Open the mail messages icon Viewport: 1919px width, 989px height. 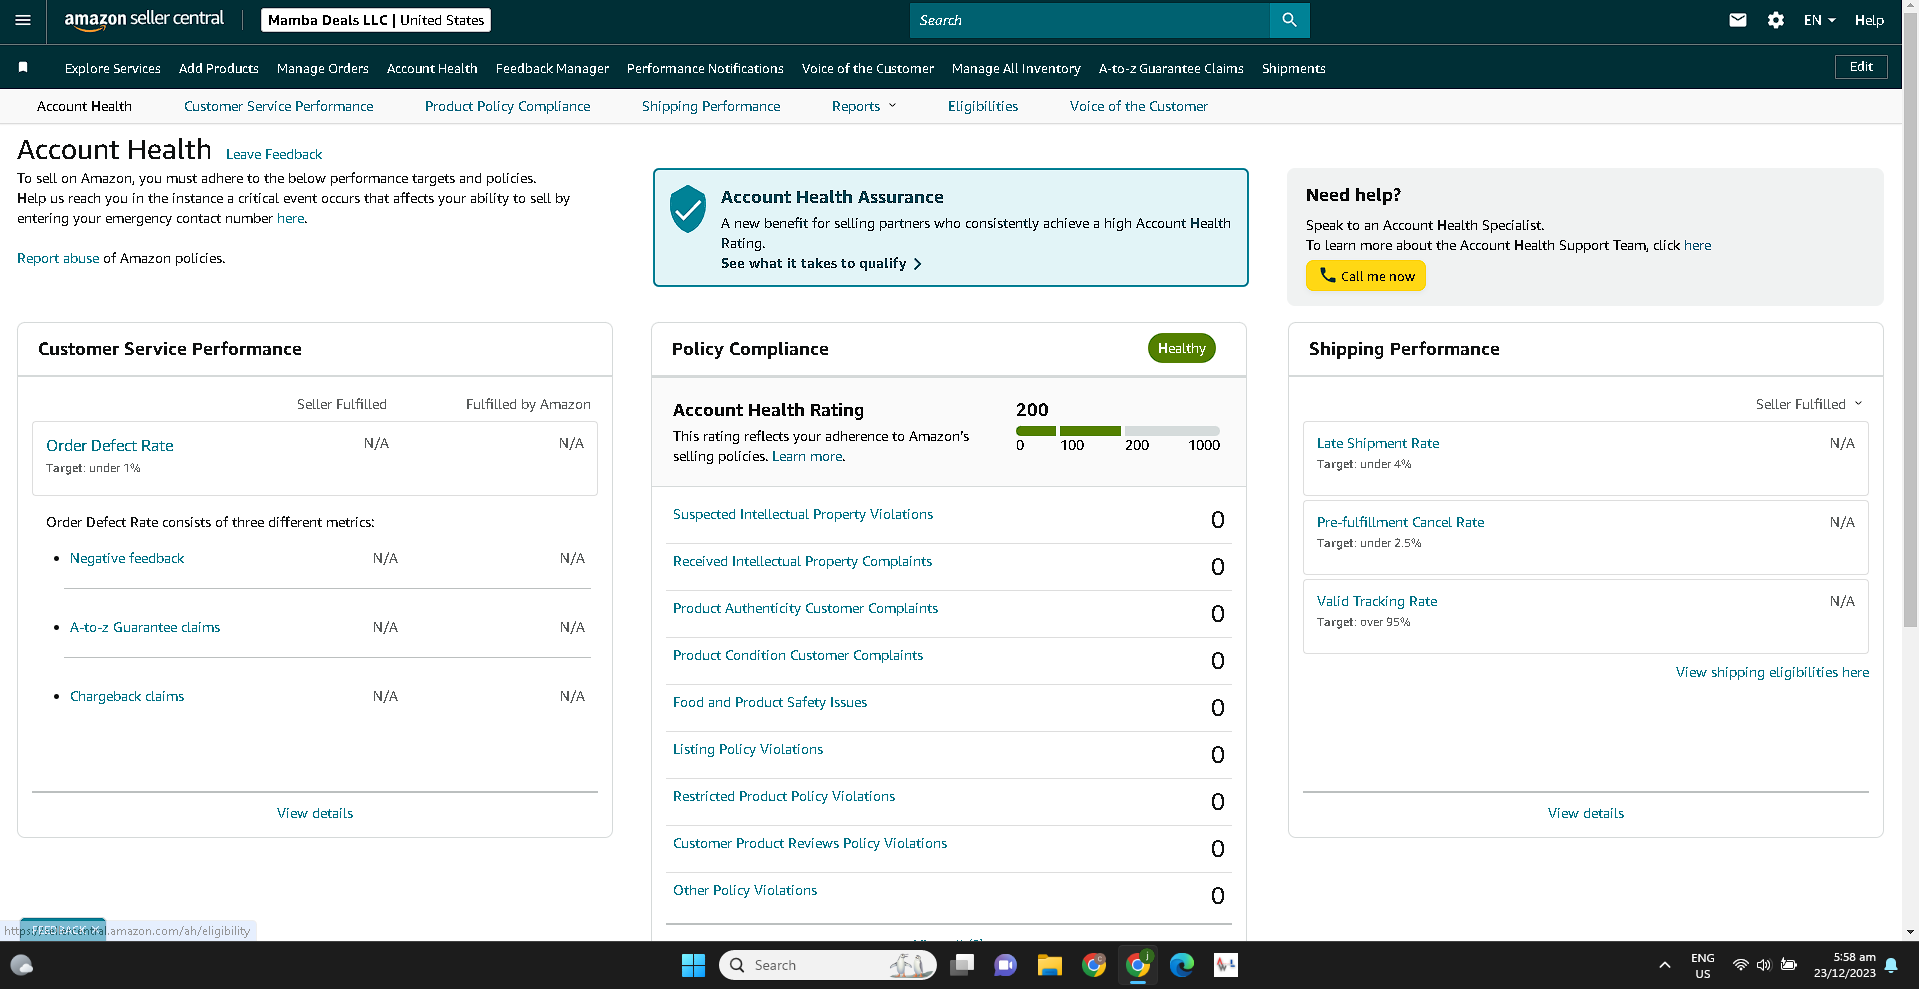coord(1738,20)
